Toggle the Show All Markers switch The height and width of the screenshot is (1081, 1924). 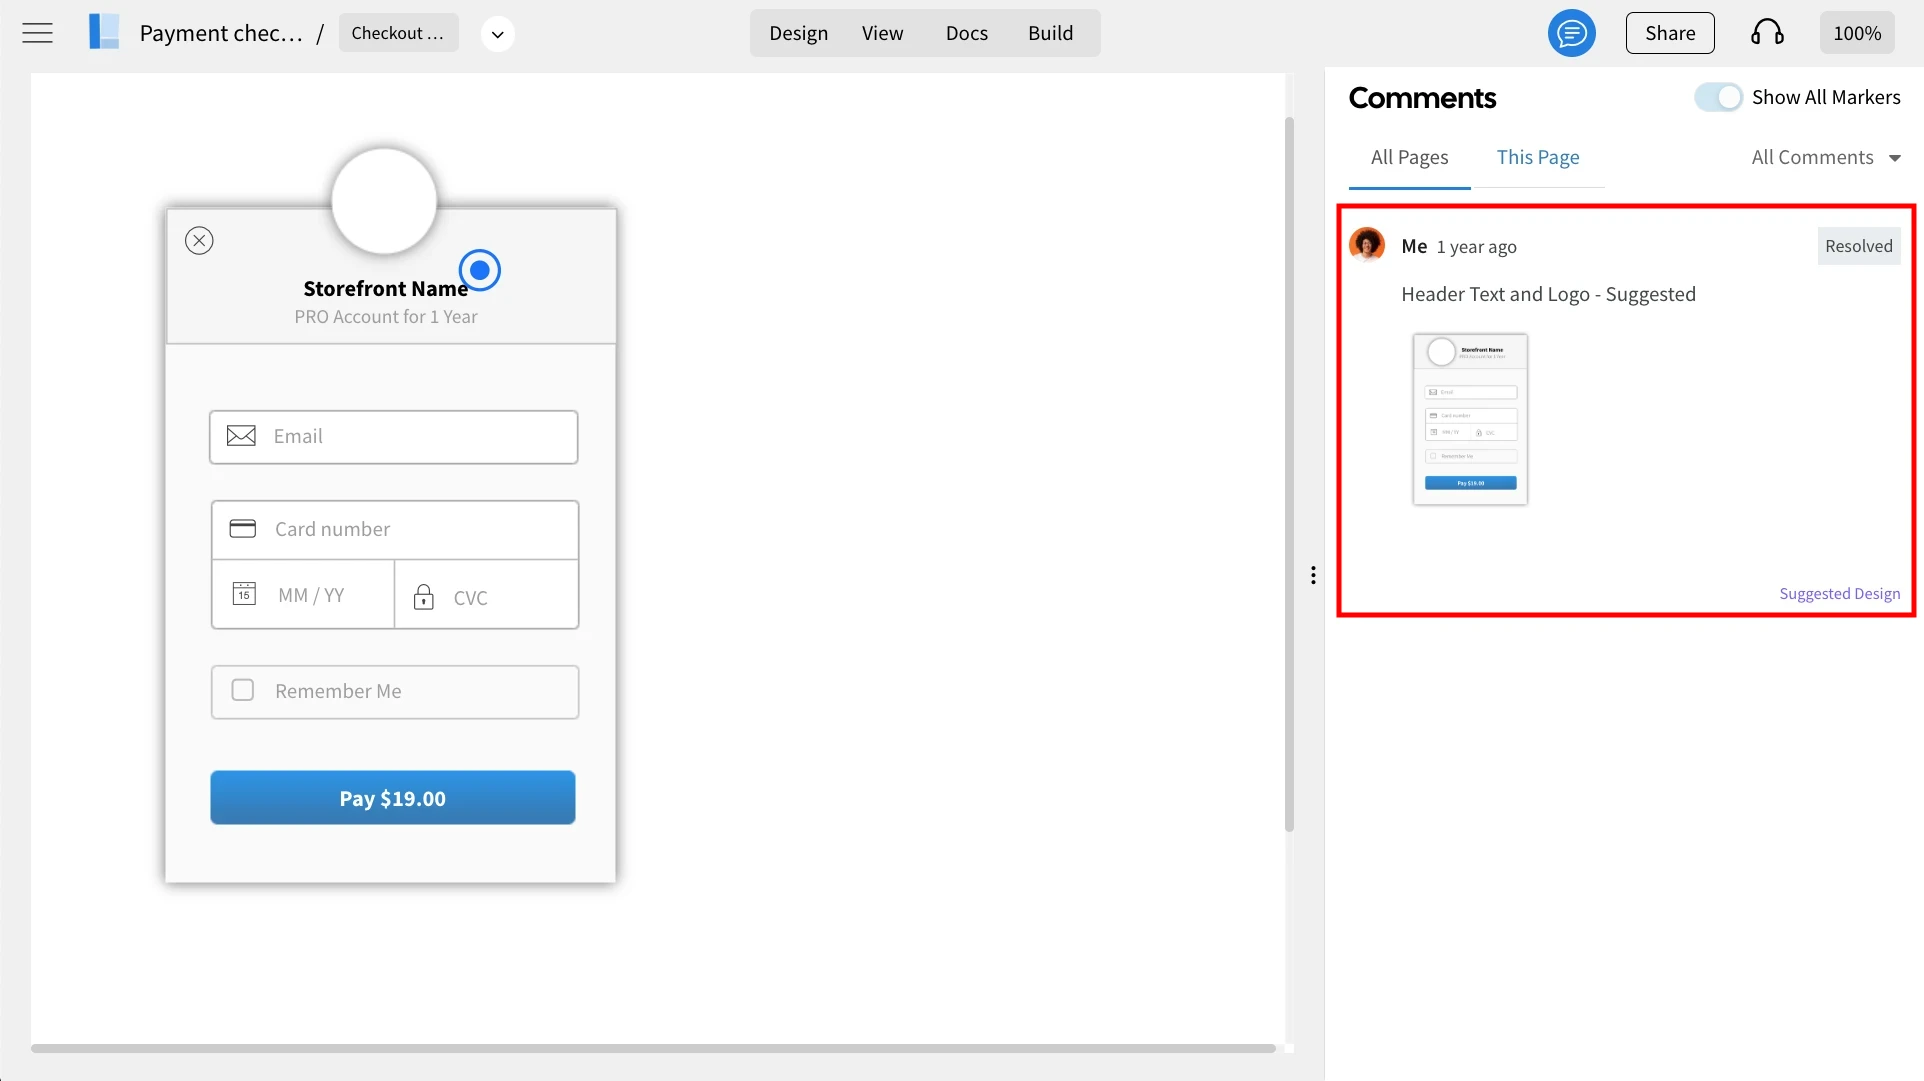1718,97
